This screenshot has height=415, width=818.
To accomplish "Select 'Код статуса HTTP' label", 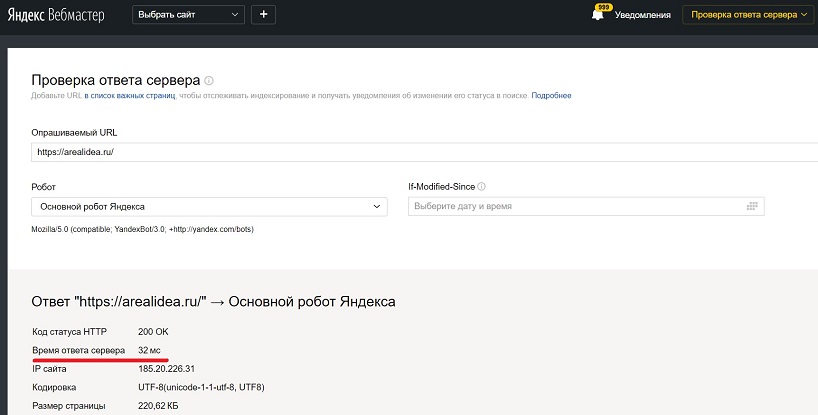I will point(71,332).
